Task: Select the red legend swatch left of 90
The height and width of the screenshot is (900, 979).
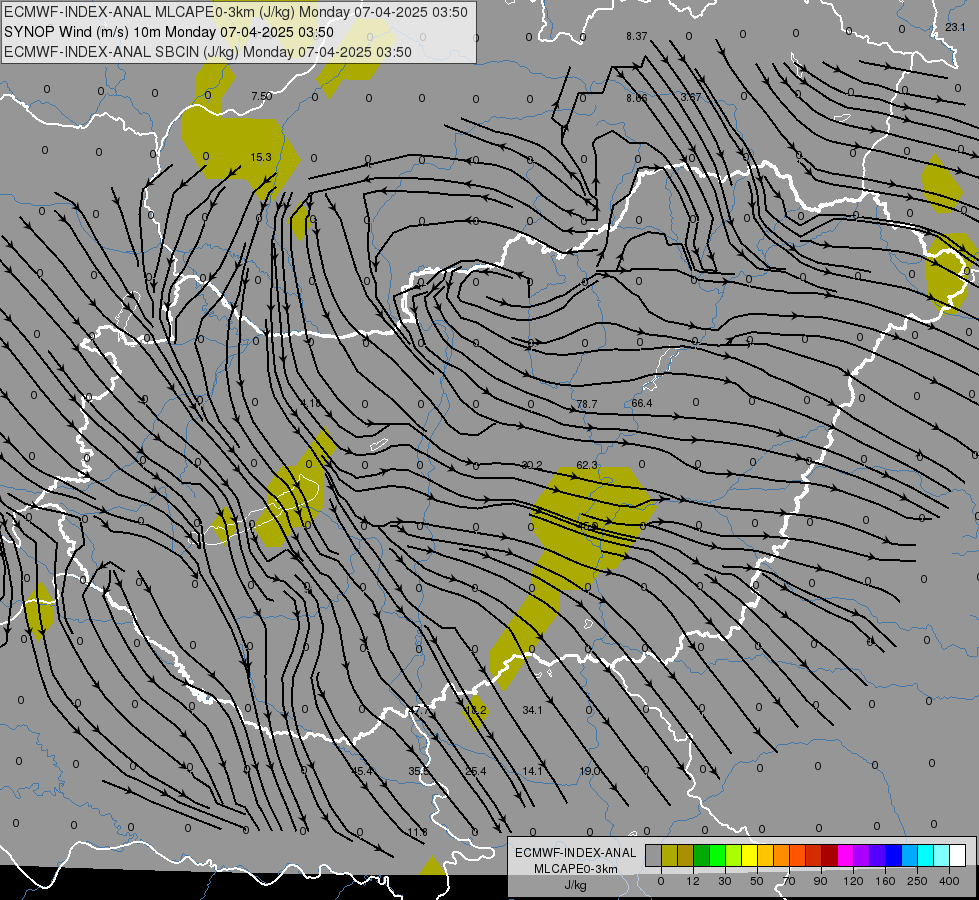Action: click(814, 855)
